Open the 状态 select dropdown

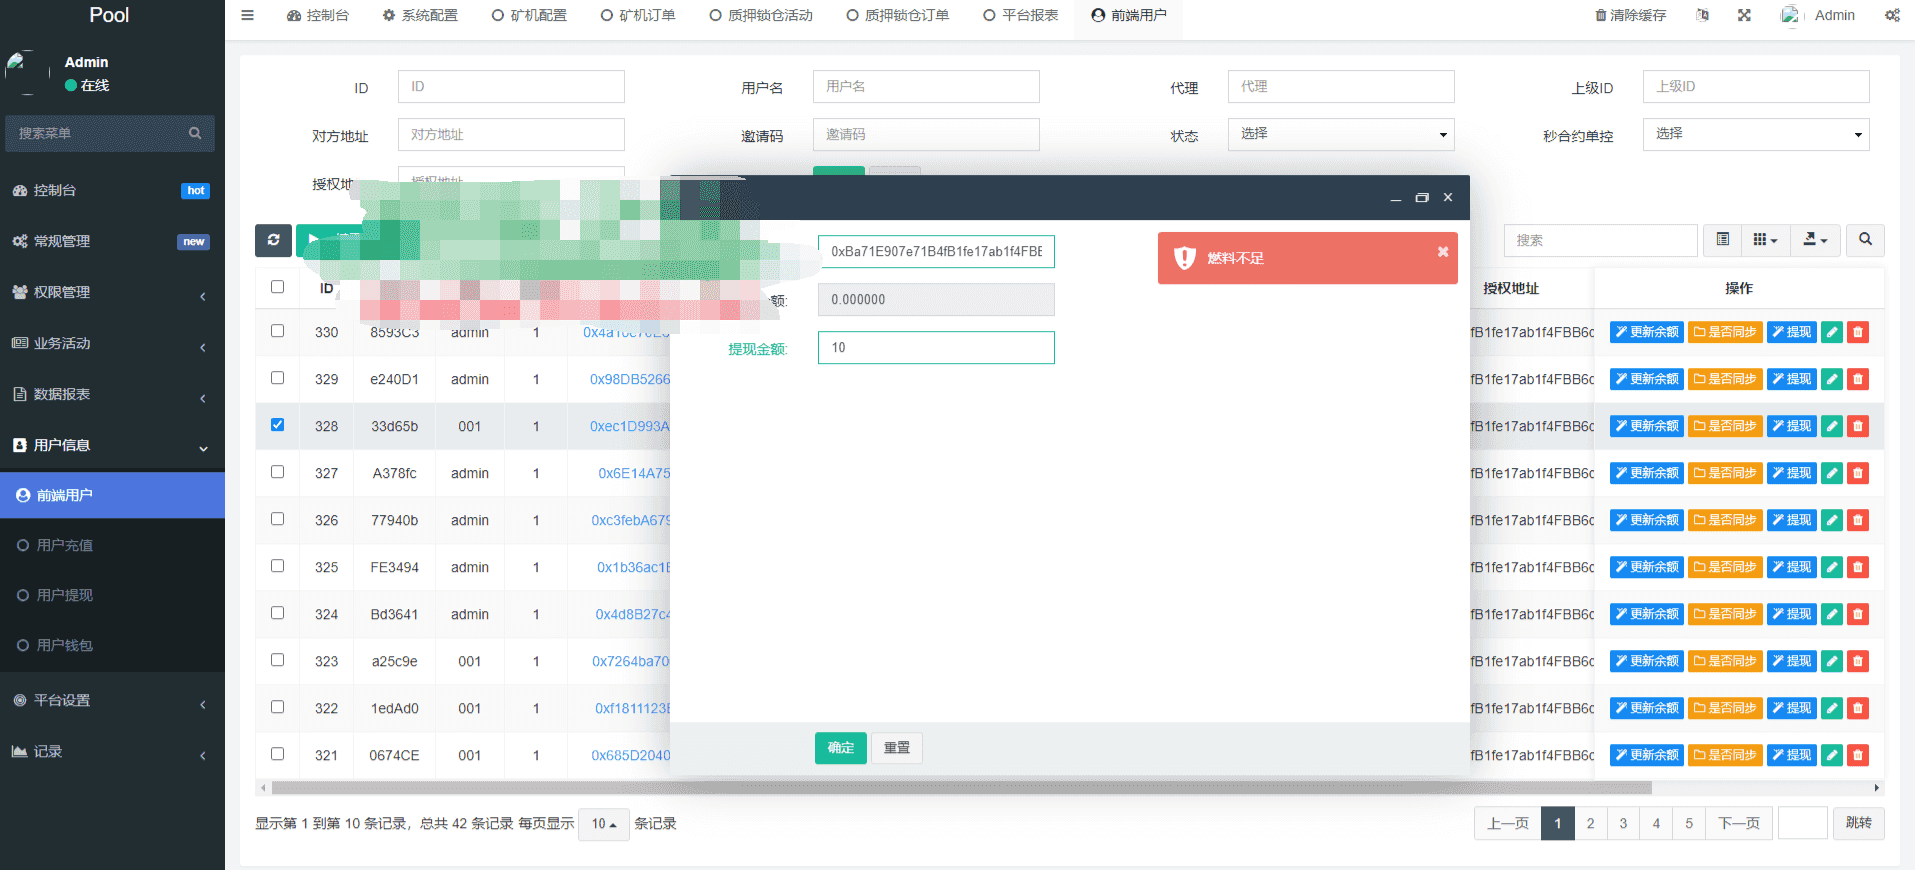click(1340, 134)
